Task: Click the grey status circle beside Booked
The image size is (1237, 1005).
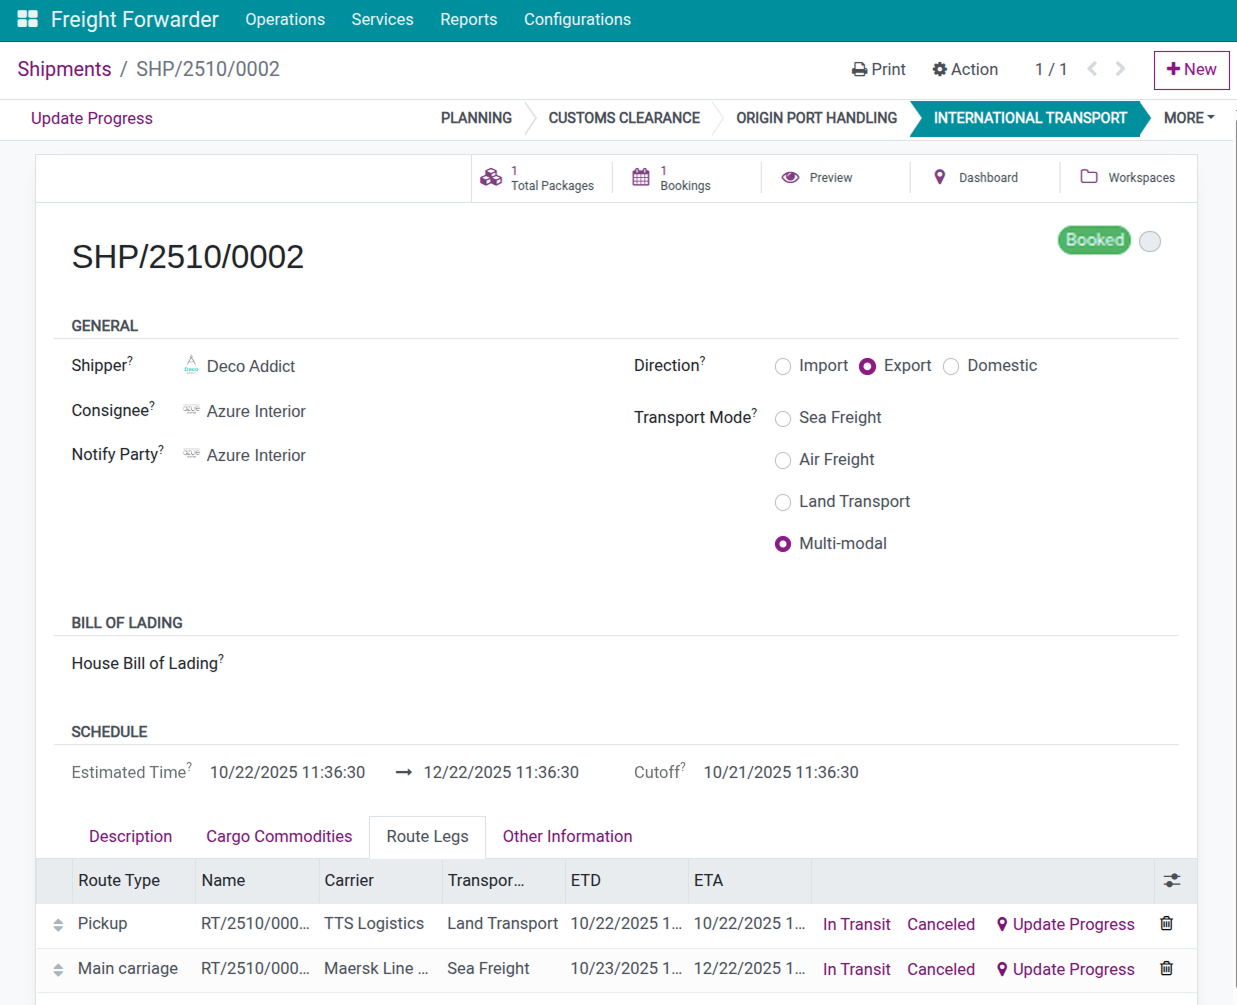Action: (x=1150, y=241)
